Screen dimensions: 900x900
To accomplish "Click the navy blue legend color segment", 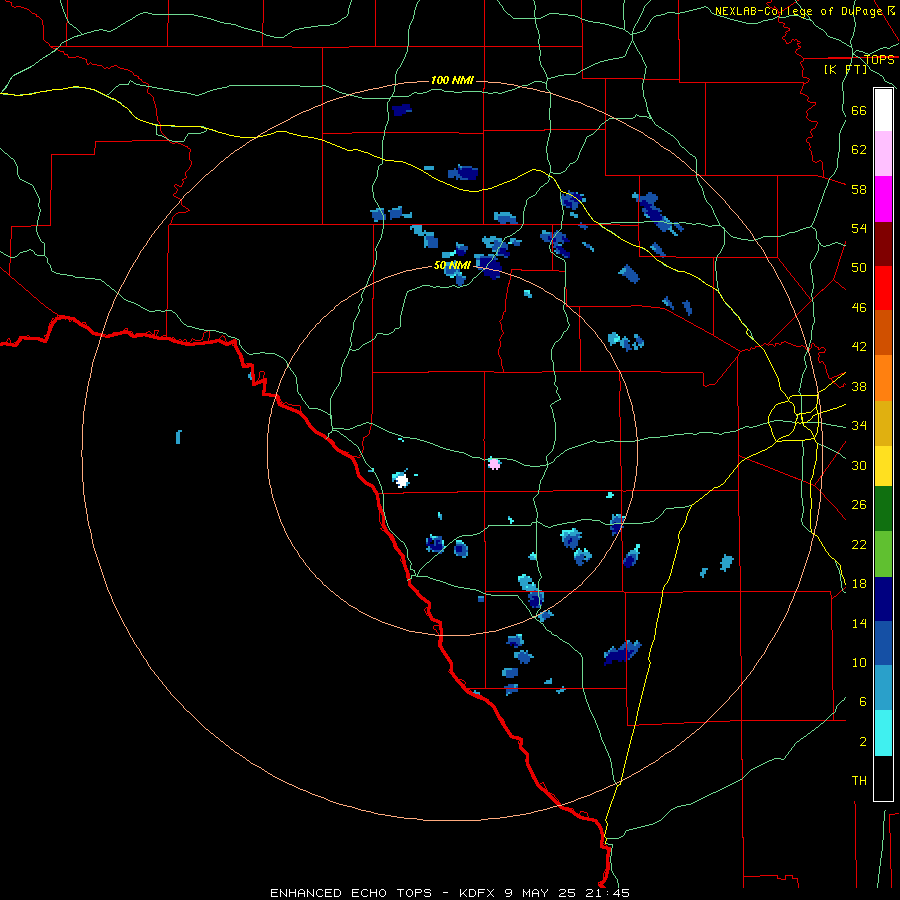I will coord(883,599).
